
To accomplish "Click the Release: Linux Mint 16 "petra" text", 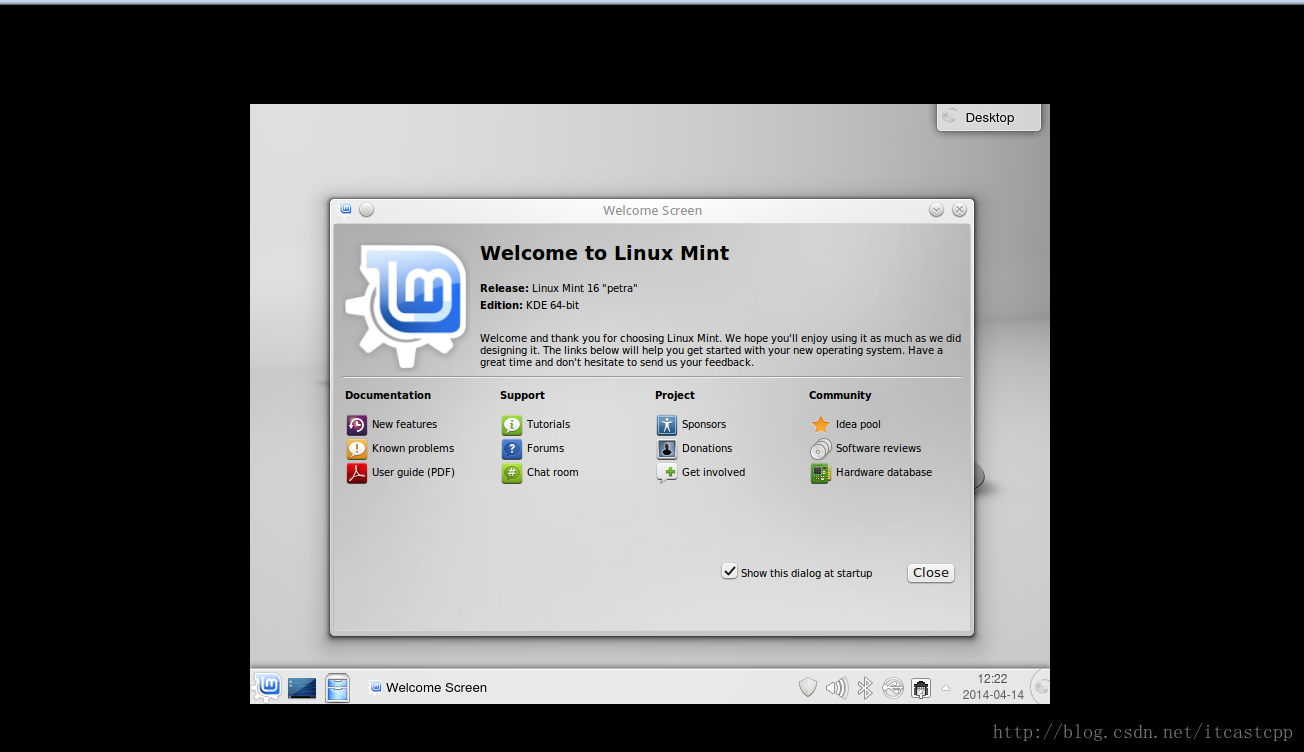I will 558,288.
